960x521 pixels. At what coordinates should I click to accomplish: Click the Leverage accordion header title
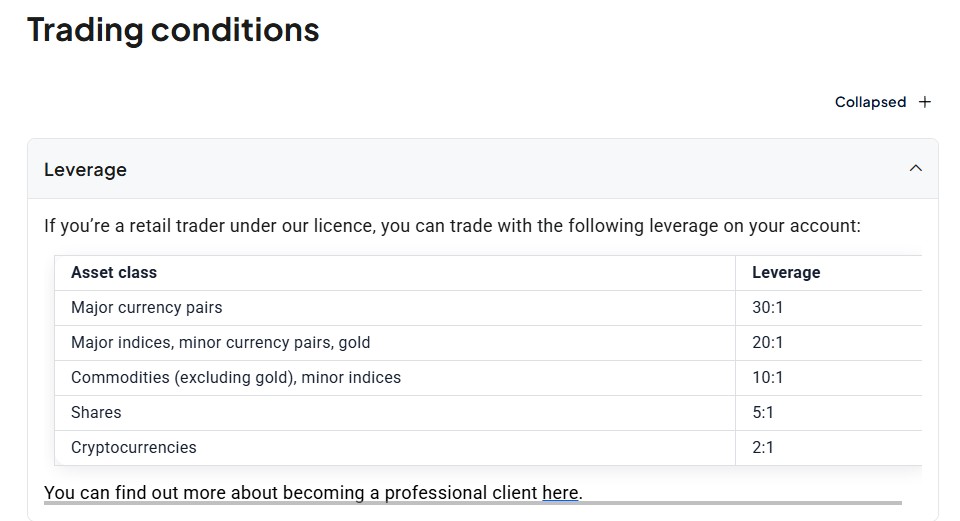click(x=85, y=170)
